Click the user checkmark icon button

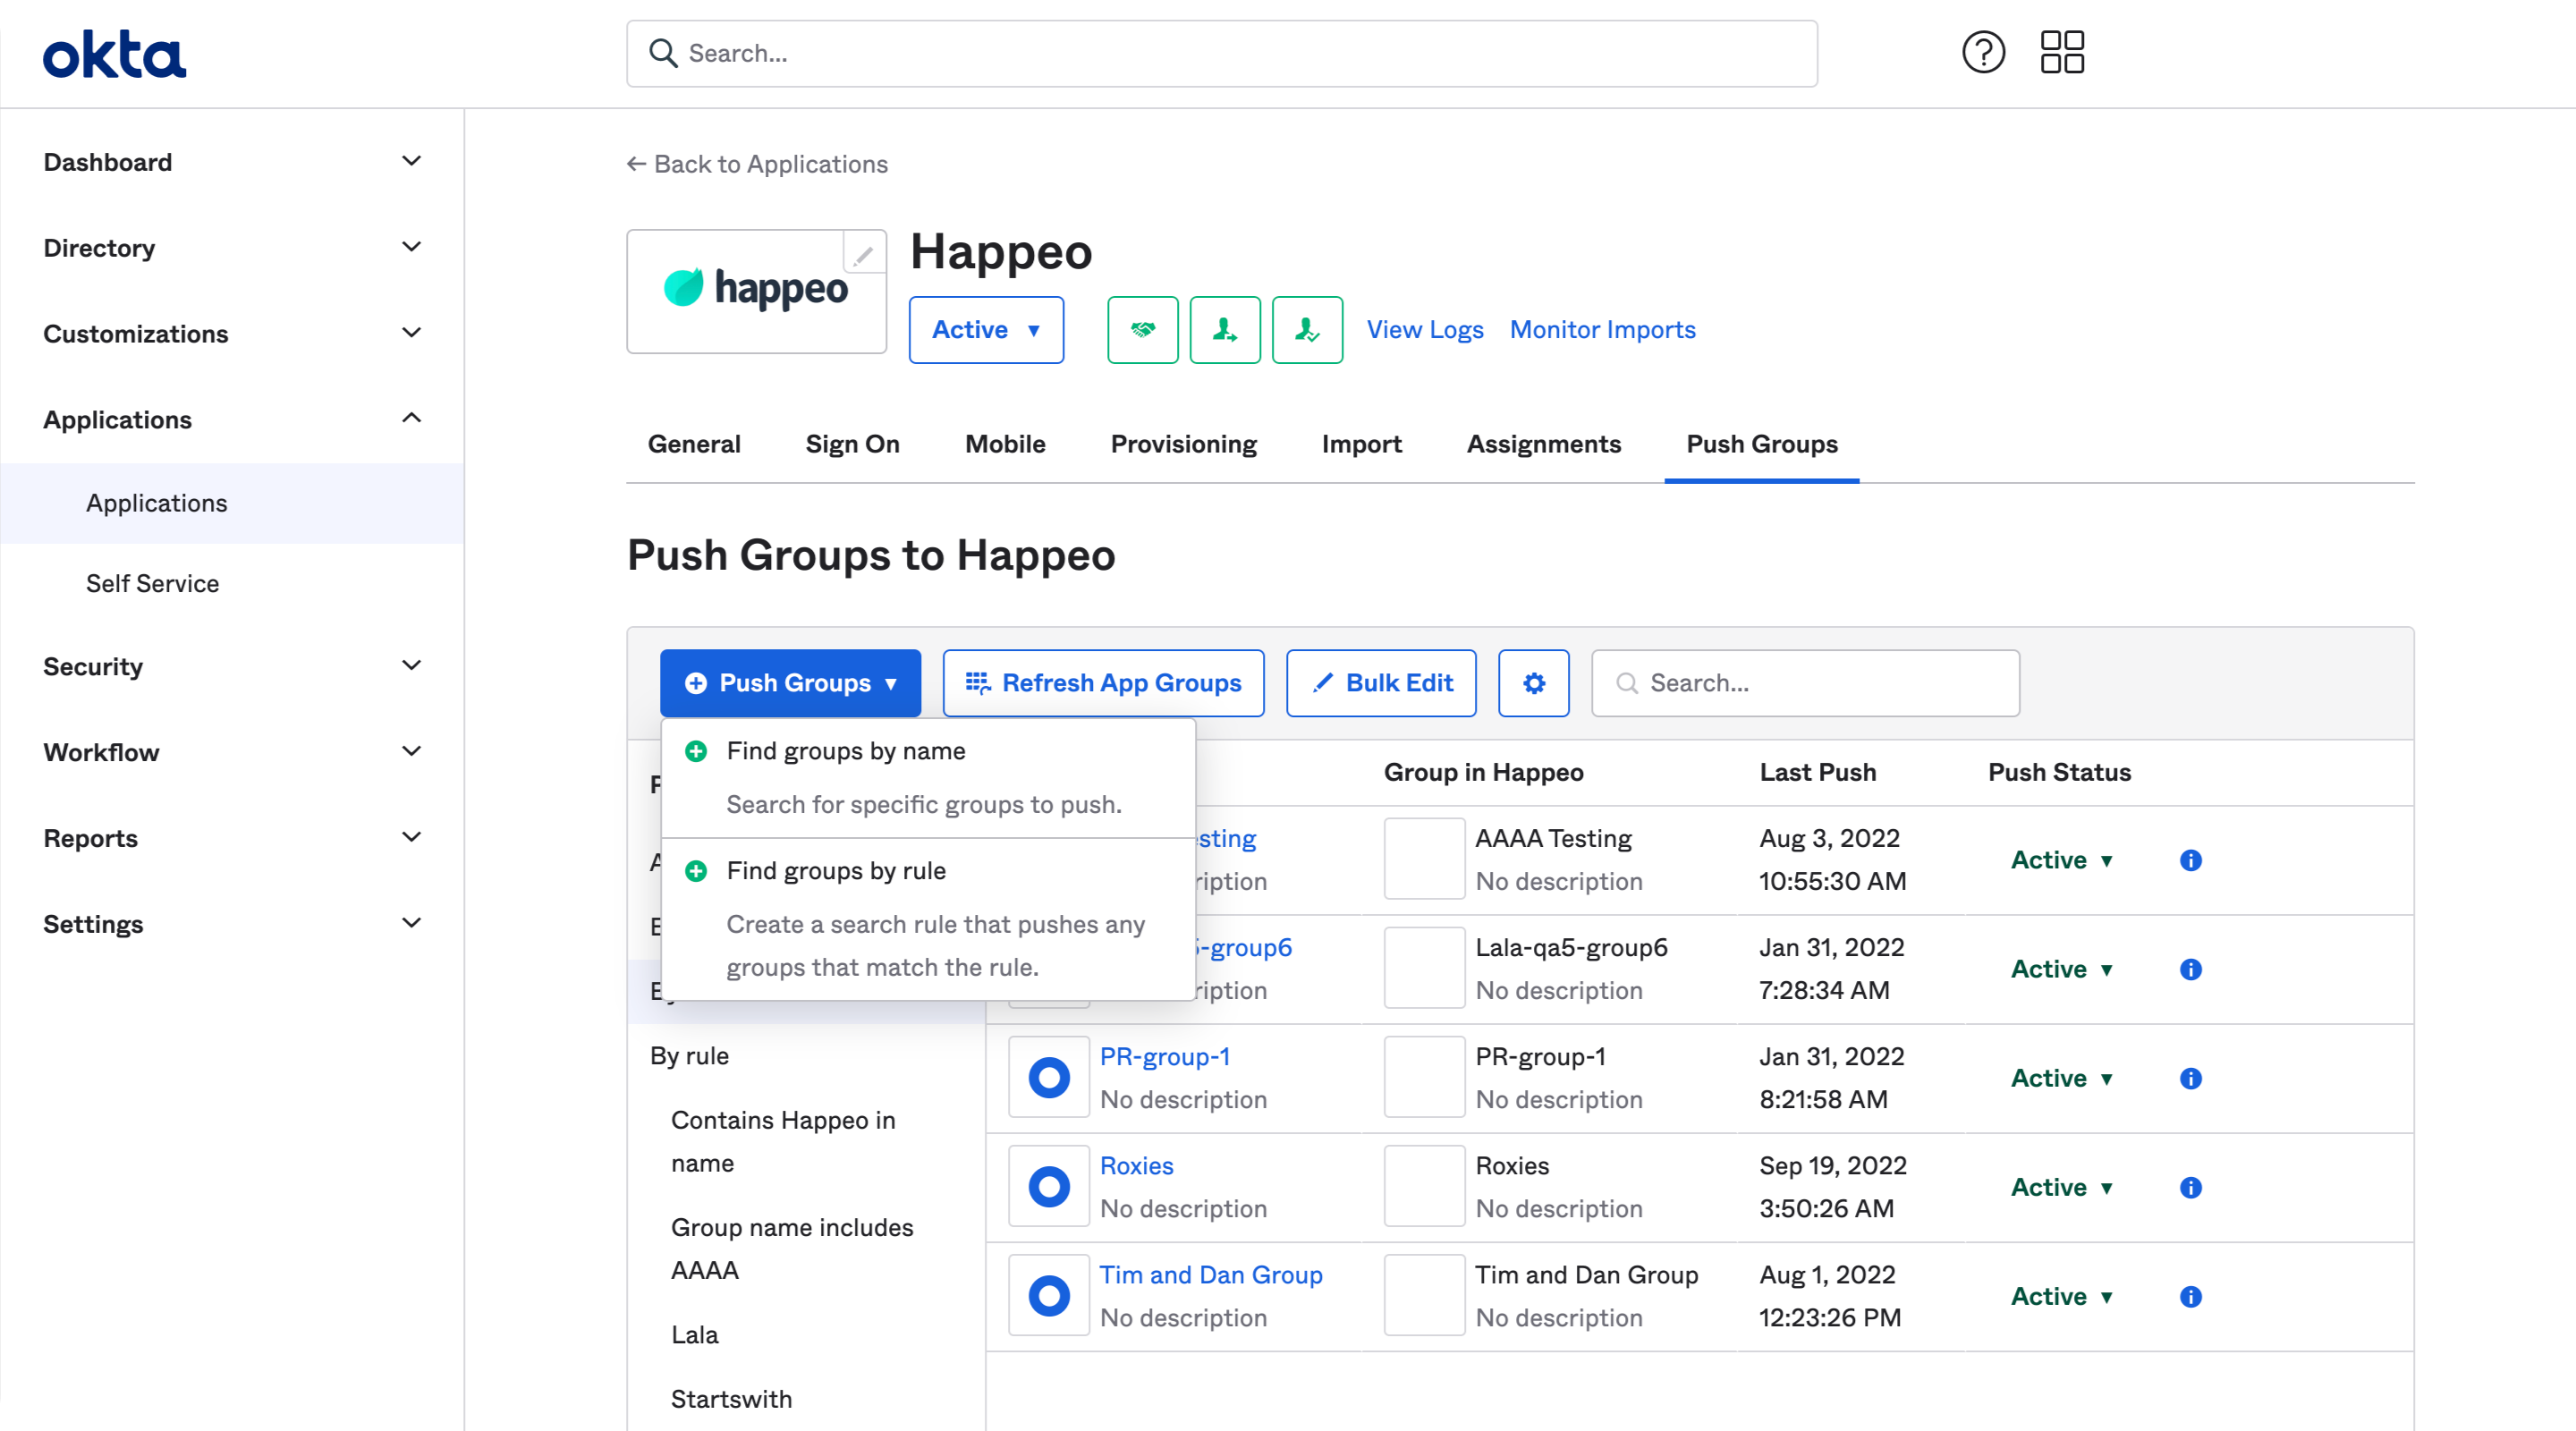[1307, 330]
